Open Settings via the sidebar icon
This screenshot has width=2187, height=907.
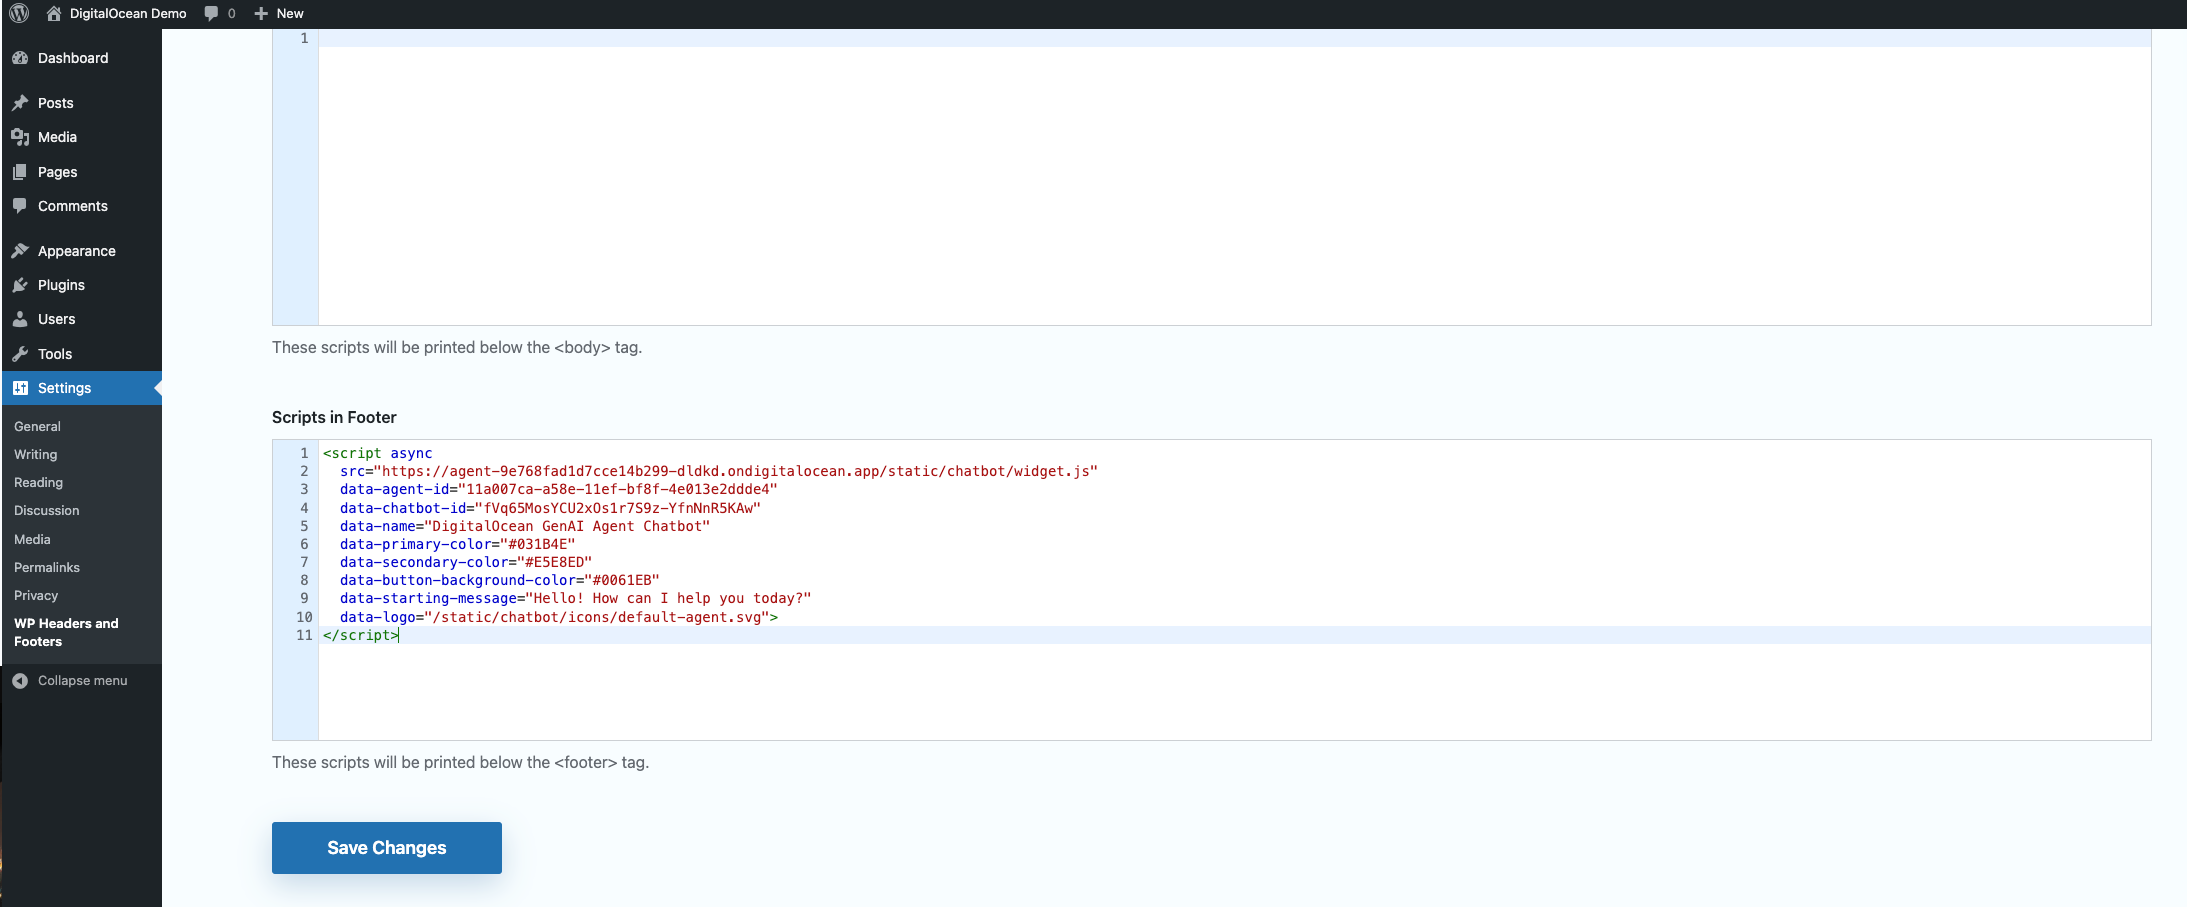click(x=21, y=387)
